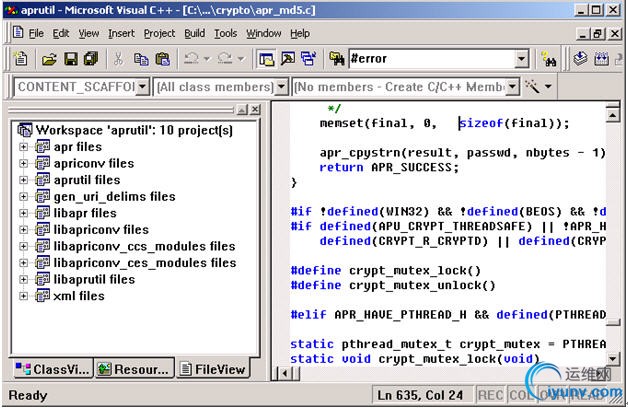Viewport: 628px width, 408px height.
Task: Expand the xml files project node
Action: click(24, 296)
